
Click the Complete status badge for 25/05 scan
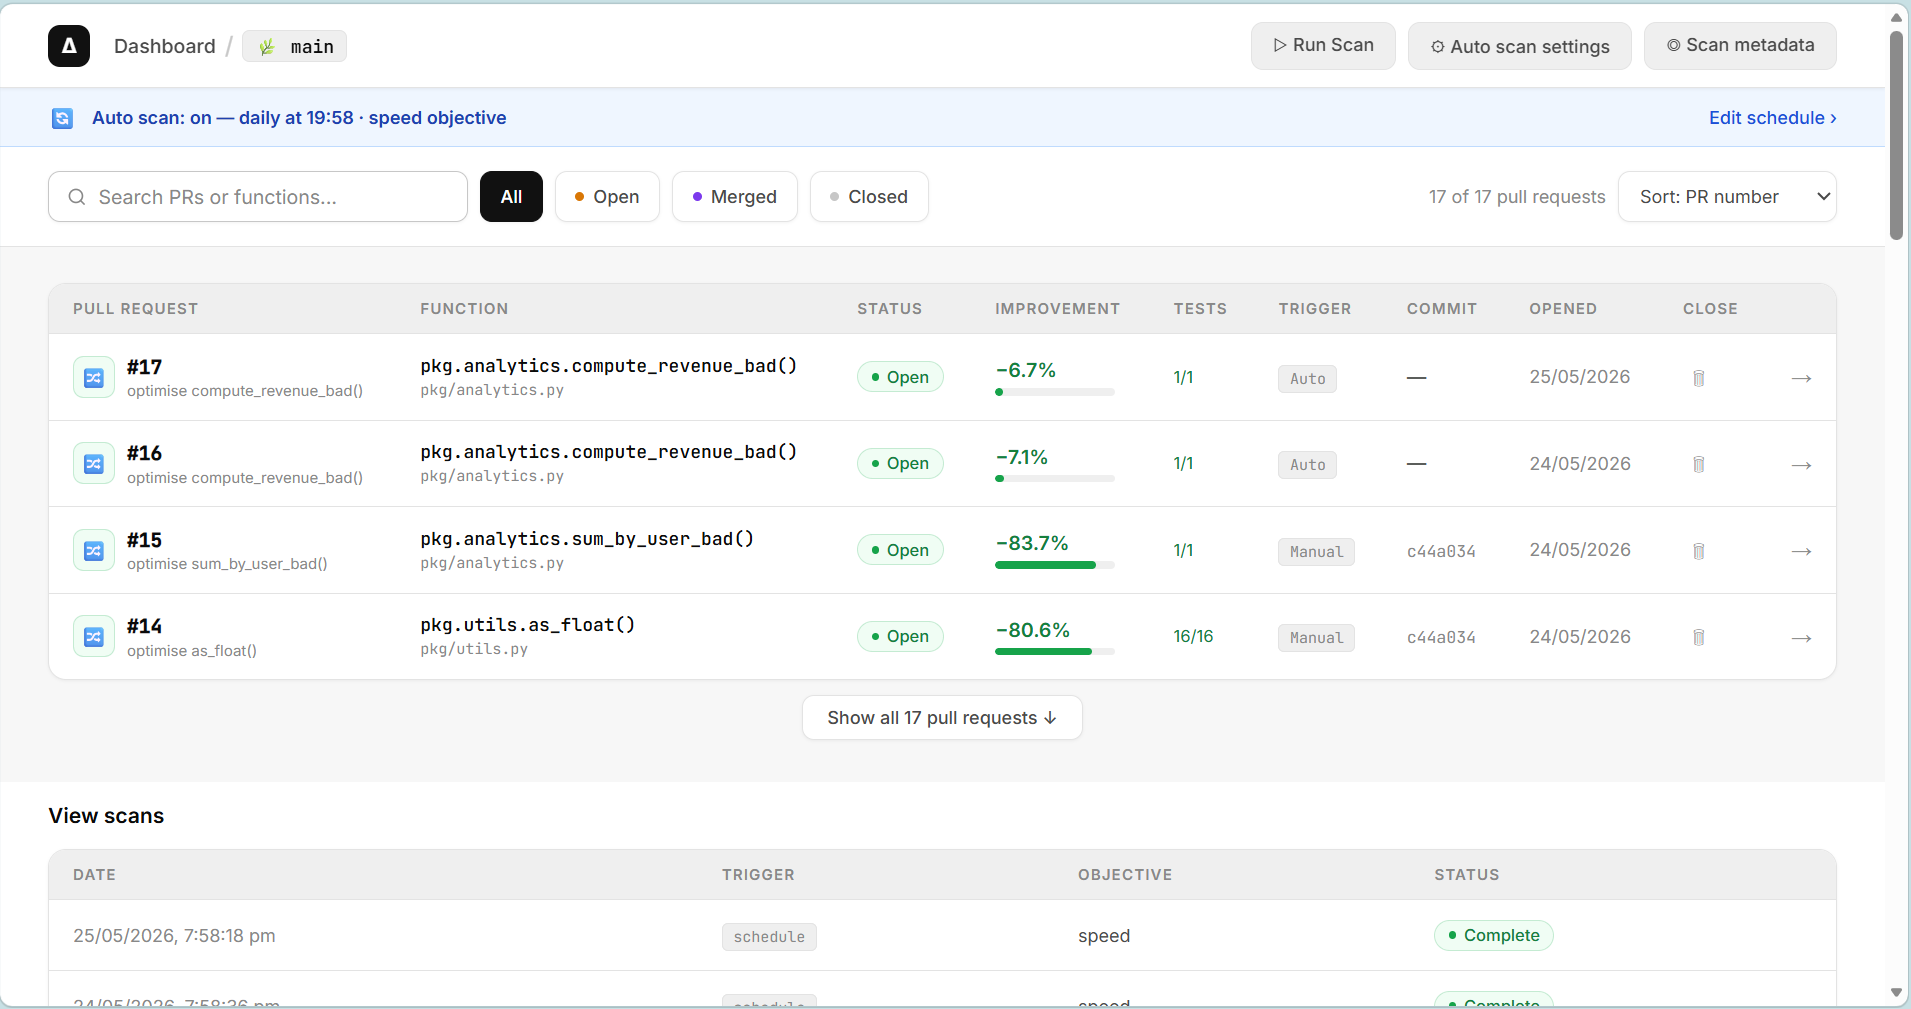coord(1494,935)
